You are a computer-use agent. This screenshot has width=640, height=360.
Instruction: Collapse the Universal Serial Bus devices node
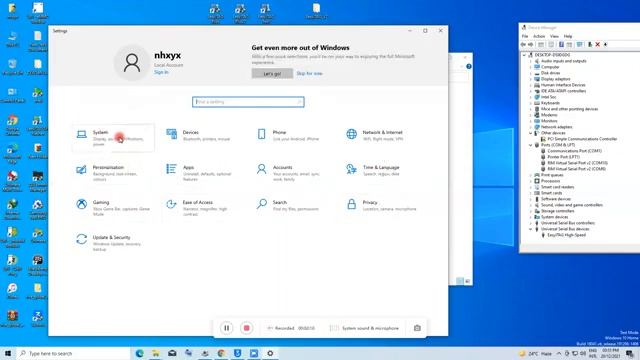coord(531,229)
